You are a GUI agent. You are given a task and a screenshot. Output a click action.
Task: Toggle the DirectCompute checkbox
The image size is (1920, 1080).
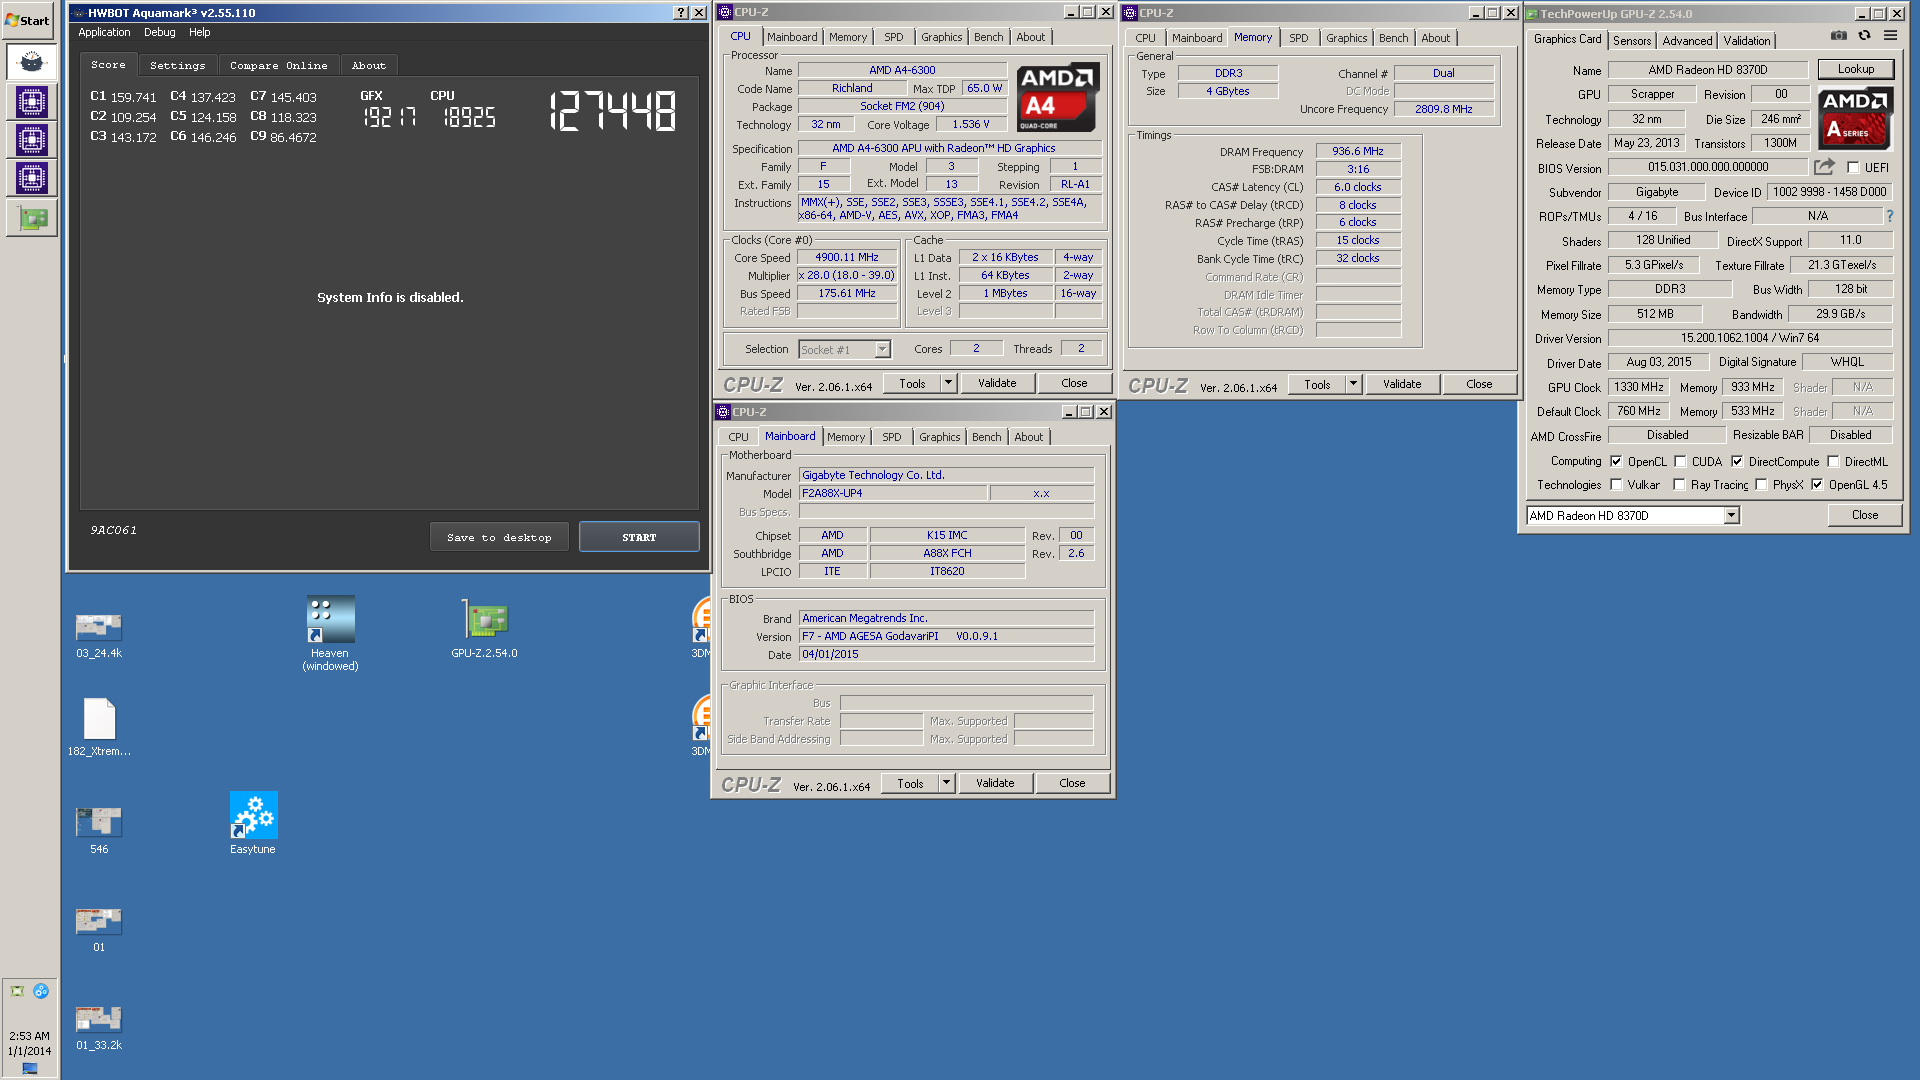[1737, 462]
